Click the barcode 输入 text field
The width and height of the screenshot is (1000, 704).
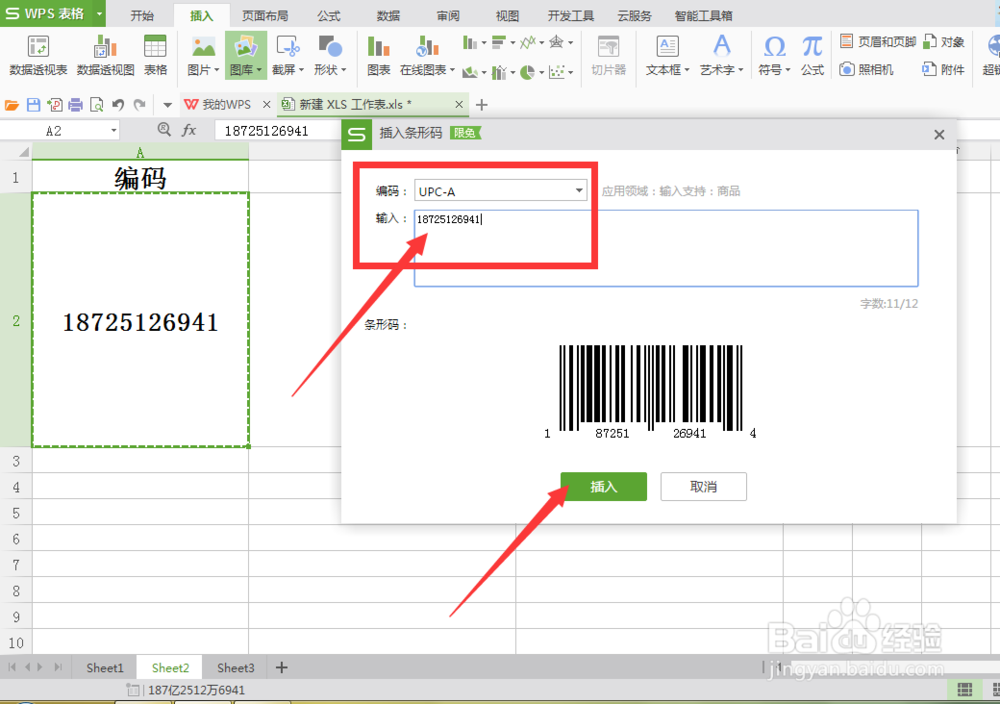[666, 248]
